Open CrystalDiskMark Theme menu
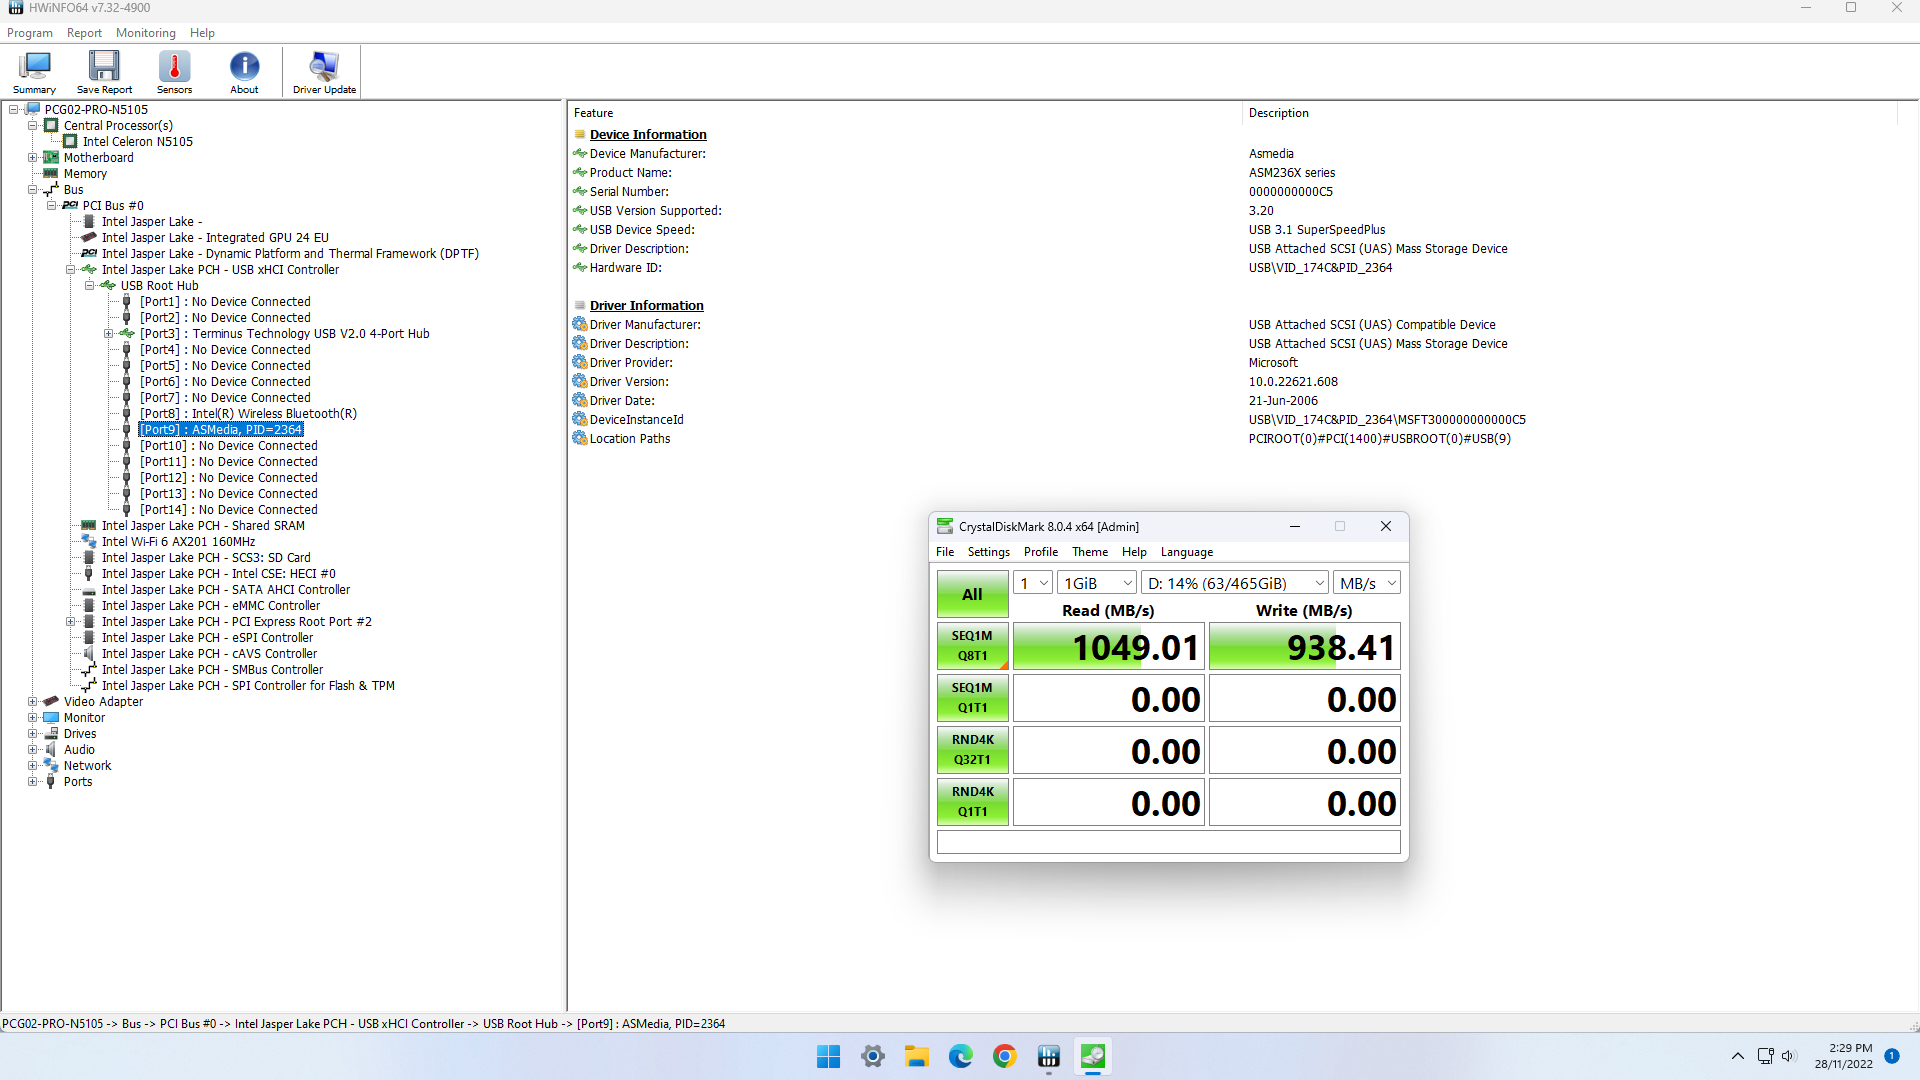This screenshot has width=1920, height=1080. tap(1090, 552)
